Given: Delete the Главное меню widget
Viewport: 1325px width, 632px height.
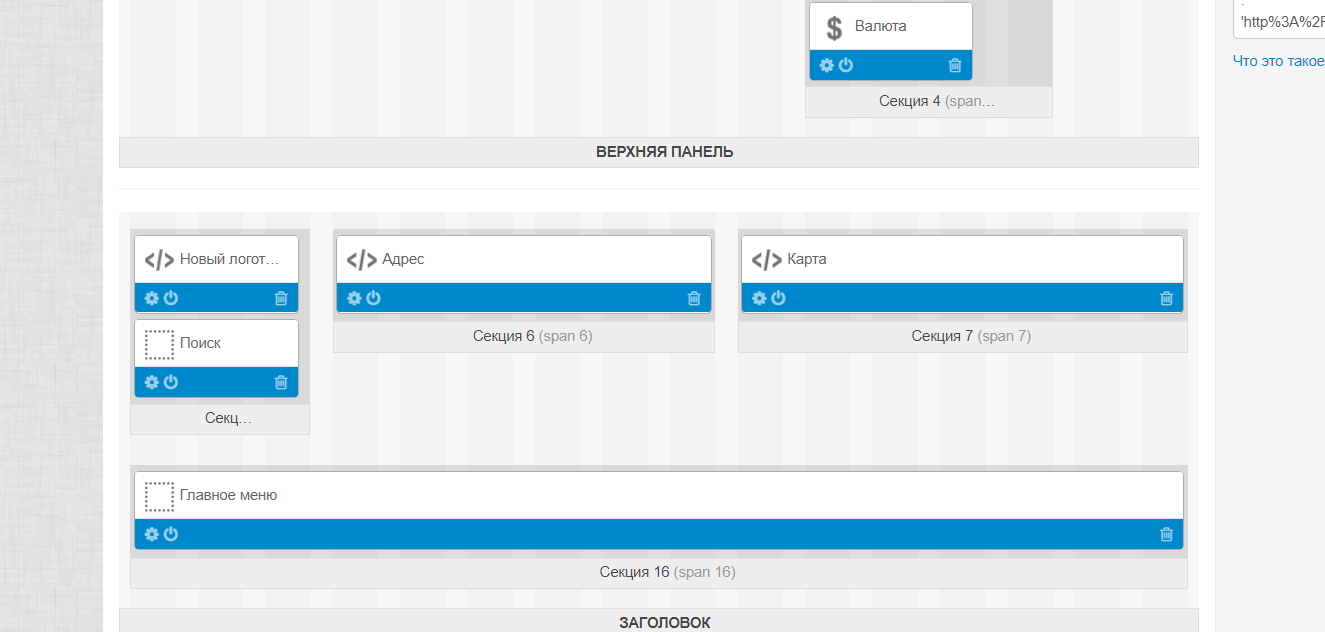Looking at the screenshot, I should (x=1166, y=534).
